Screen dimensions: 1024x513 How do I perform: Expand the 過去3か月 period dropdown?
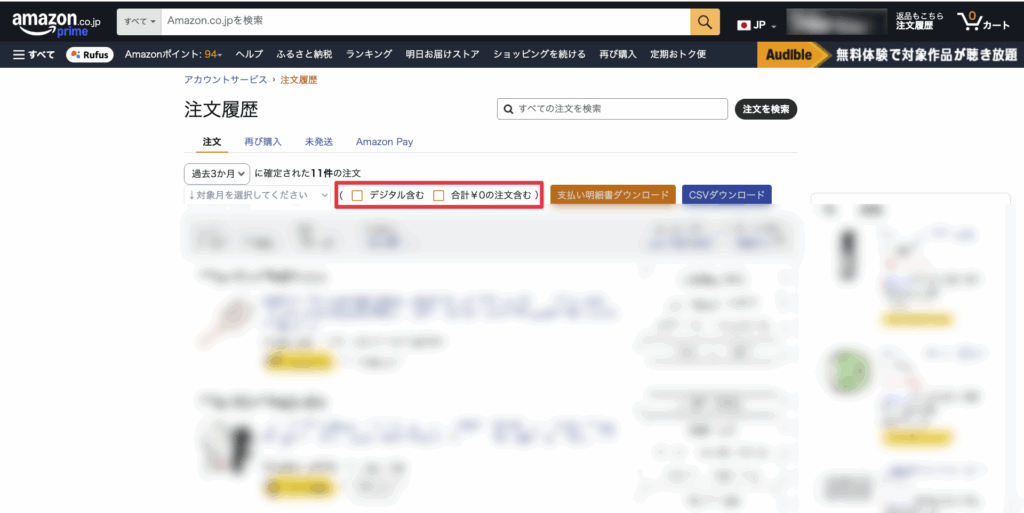[216, 174]
